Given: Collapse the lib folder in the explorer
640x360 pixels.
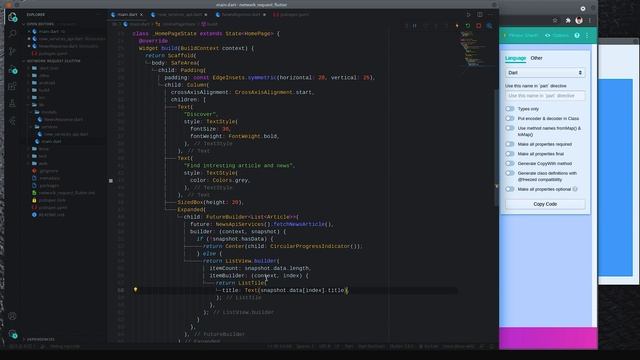Looking at the screenshot, I should pos(41,104).
